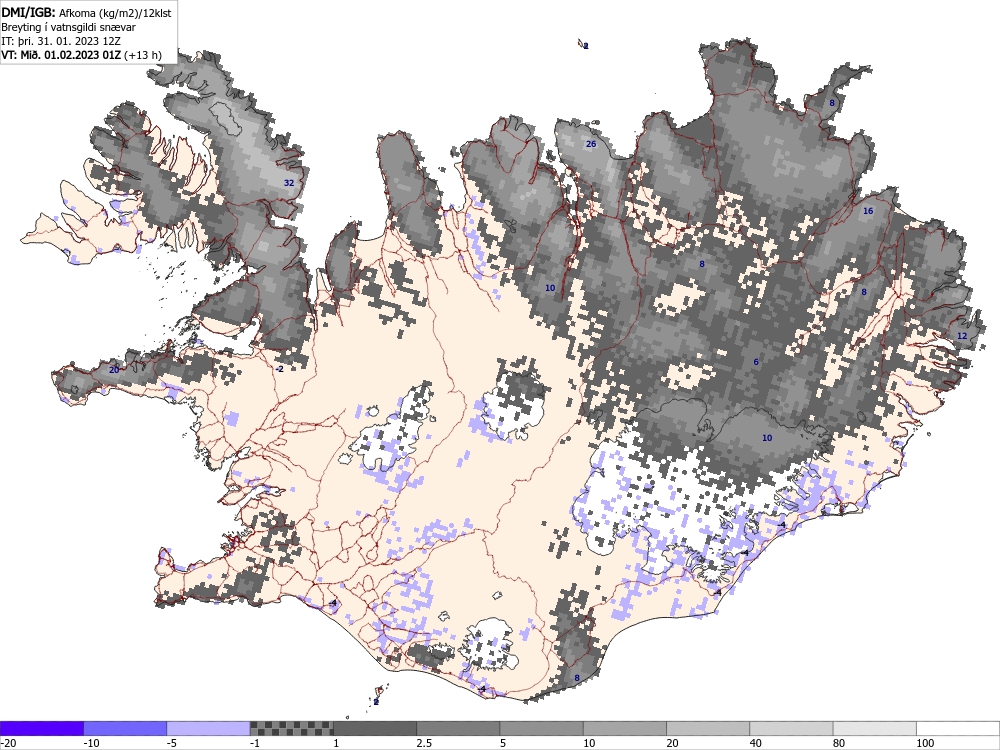Click the map value 16 in the northeast
Viewport: 1000px width, 750px height.
tap(868, 211)
